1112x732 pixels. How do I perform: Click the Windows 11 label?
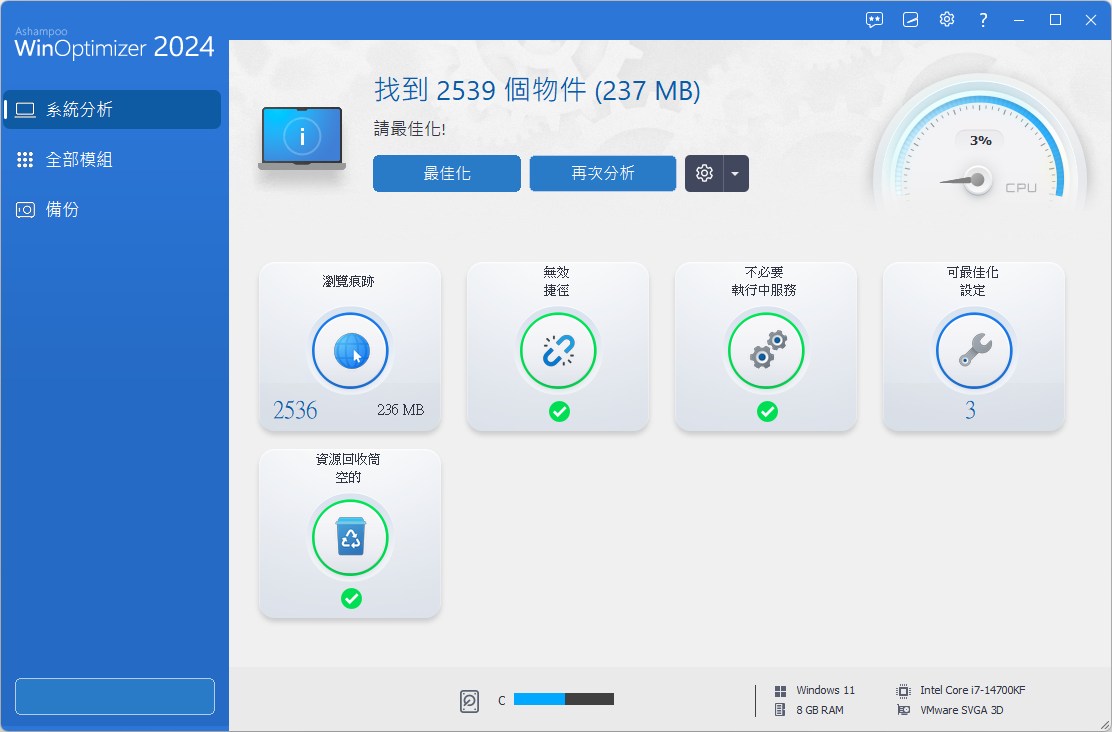[x=825, y=690]
